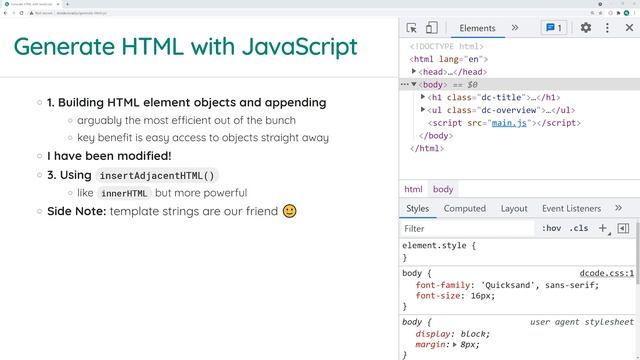This screenshot has width=640, height=360.
Task: Expand the h1 dc-title node
Action: (x=423, y=97)
